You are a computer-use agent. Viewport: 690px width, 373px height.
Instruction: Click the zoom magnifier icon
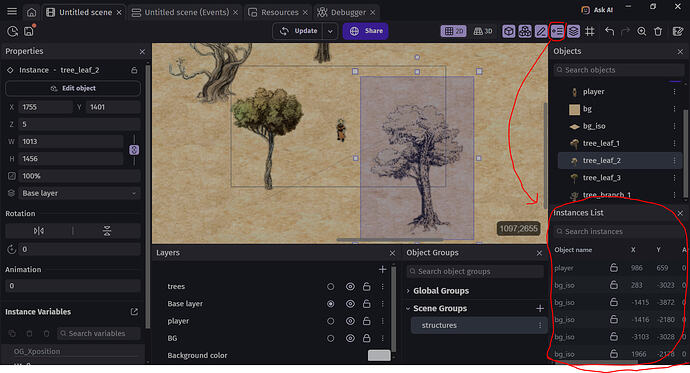click(x=642, y=31)
